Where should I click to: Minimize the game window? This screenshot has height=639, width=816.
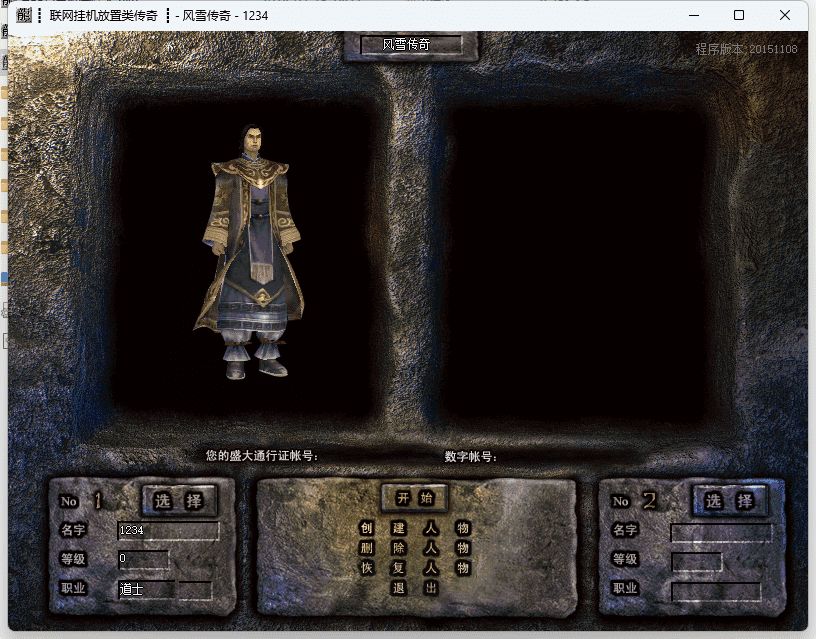694,16
